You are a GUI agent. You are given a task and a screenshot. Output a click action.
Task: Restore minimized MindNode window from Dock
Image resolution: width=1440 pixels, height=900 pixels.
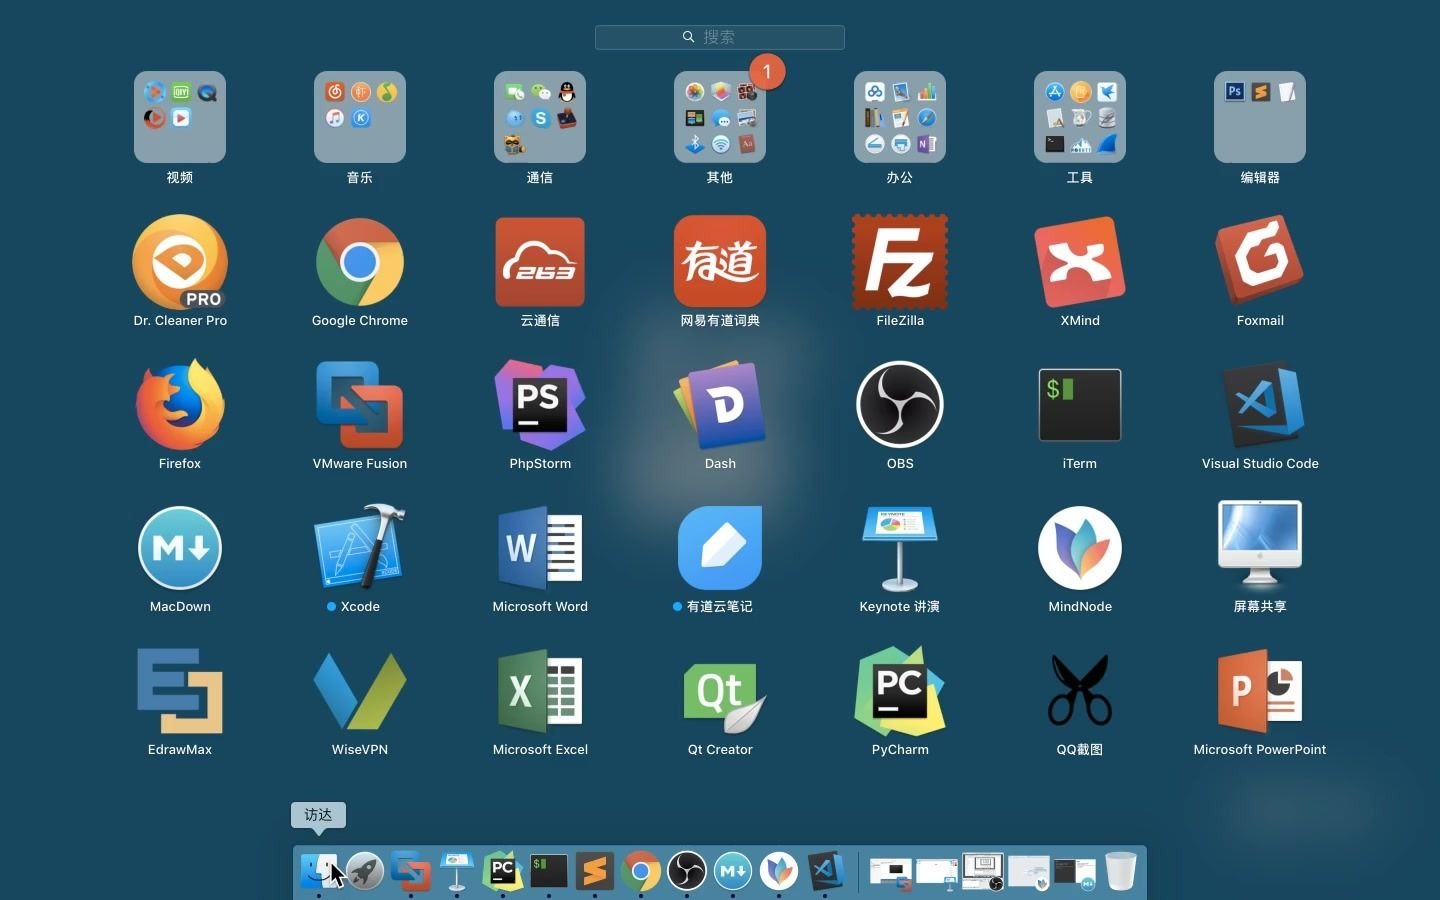(x=1029, y=873)
